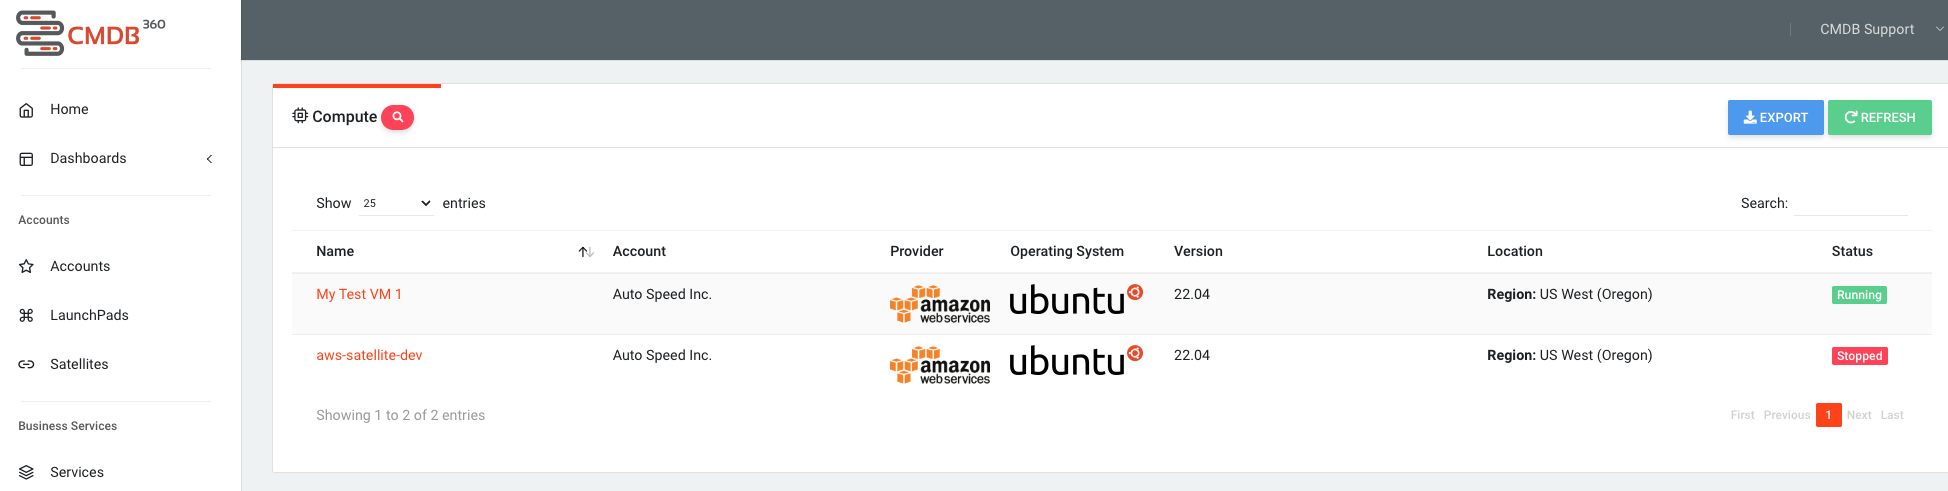Viewport: 1948px width, 491px height.
Task: Click the Accounts section heading label
Action: [x=44, y=220]
